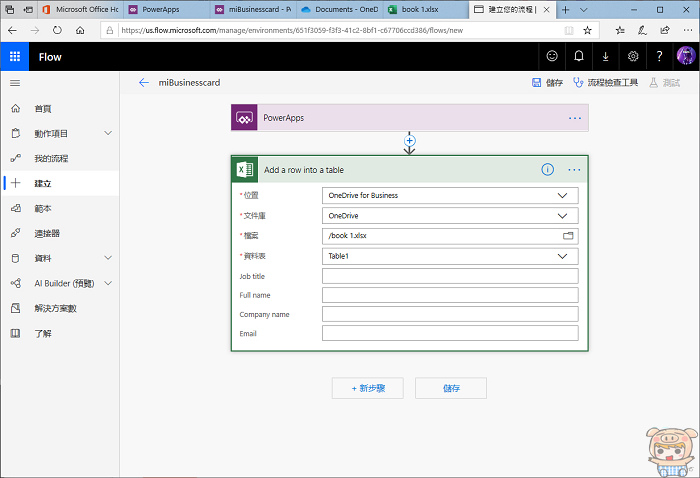Select 我的流程 in the left sidebar
The height and width of the screenshot is (478, 700).
[51, 158]
